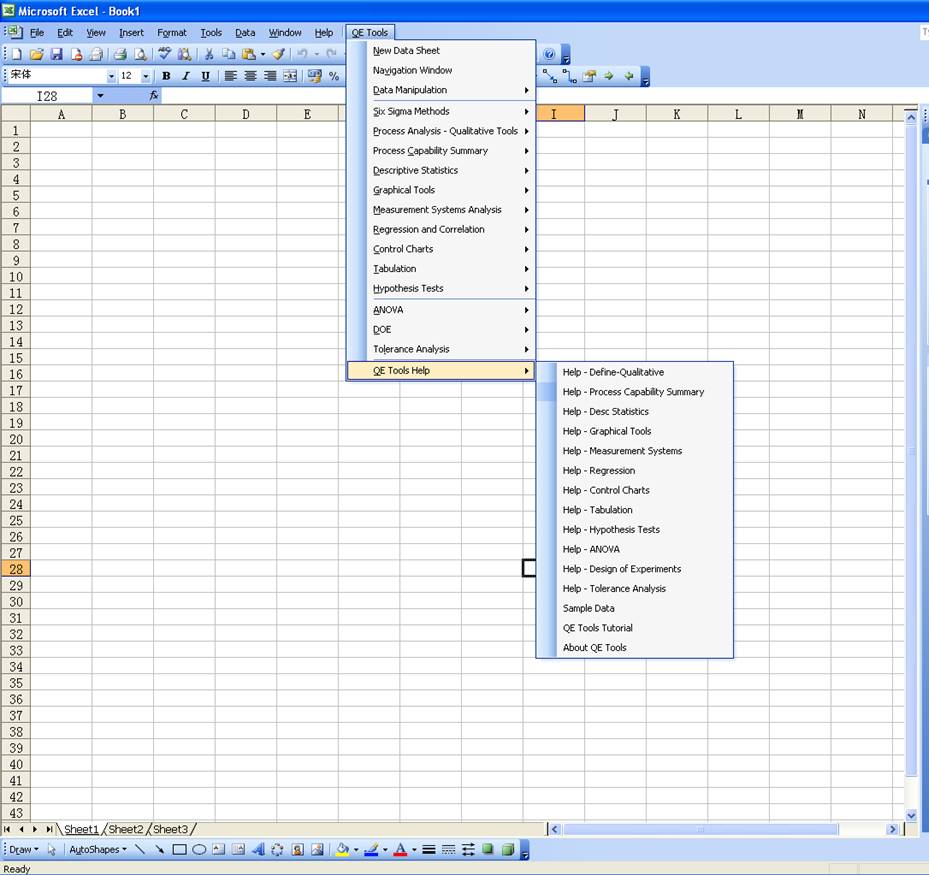929x875 pixels.
Task: Apply the Percent style button
Action: point(334,76)
